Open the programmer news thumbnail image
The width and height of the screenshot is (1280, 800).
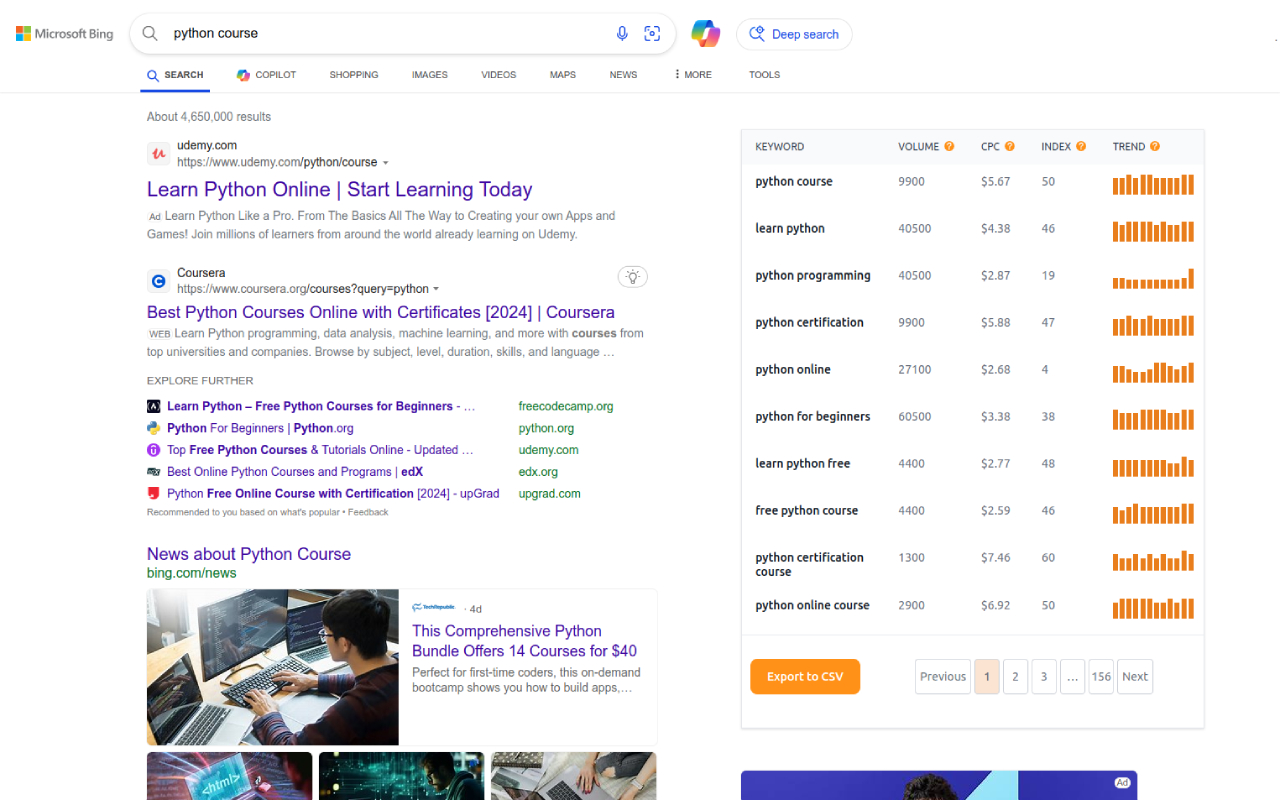273,667
